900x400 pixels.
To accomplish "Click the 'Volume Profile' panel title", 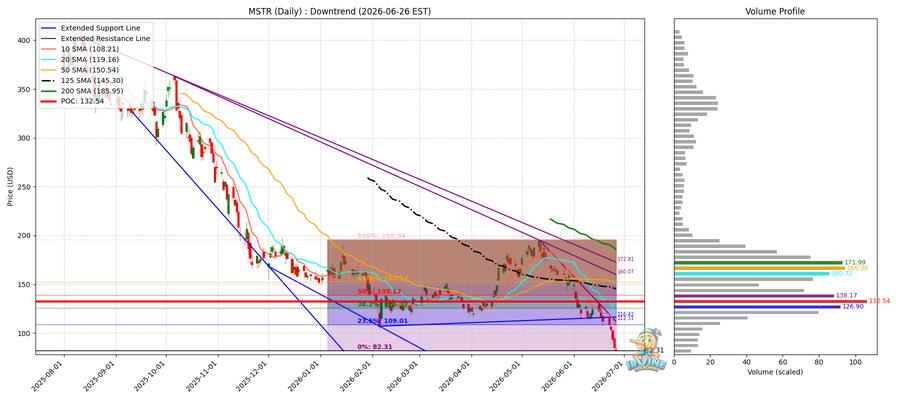I will coord(774,11).
